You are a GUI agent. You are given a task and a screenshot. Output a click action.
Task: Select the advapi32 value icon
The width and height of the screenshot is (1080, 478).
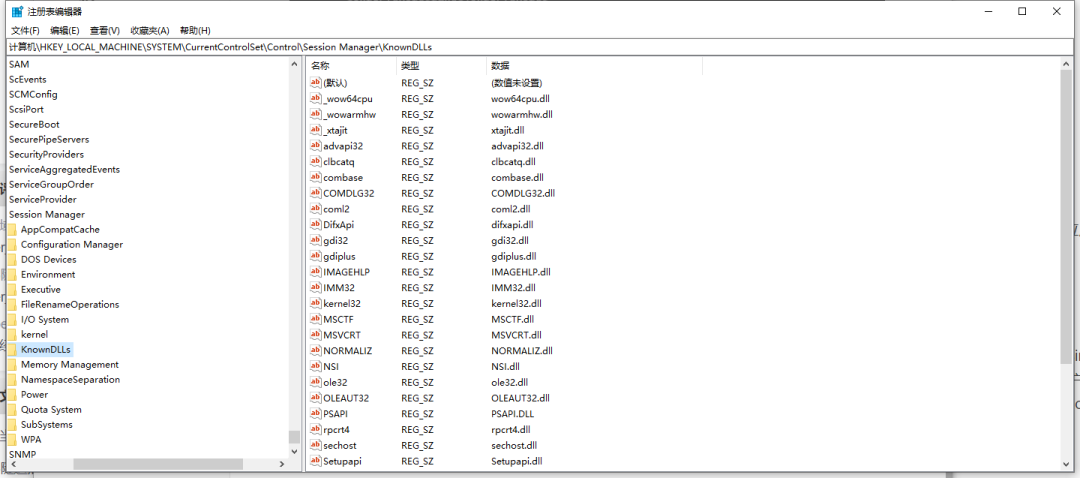[316, 146]
